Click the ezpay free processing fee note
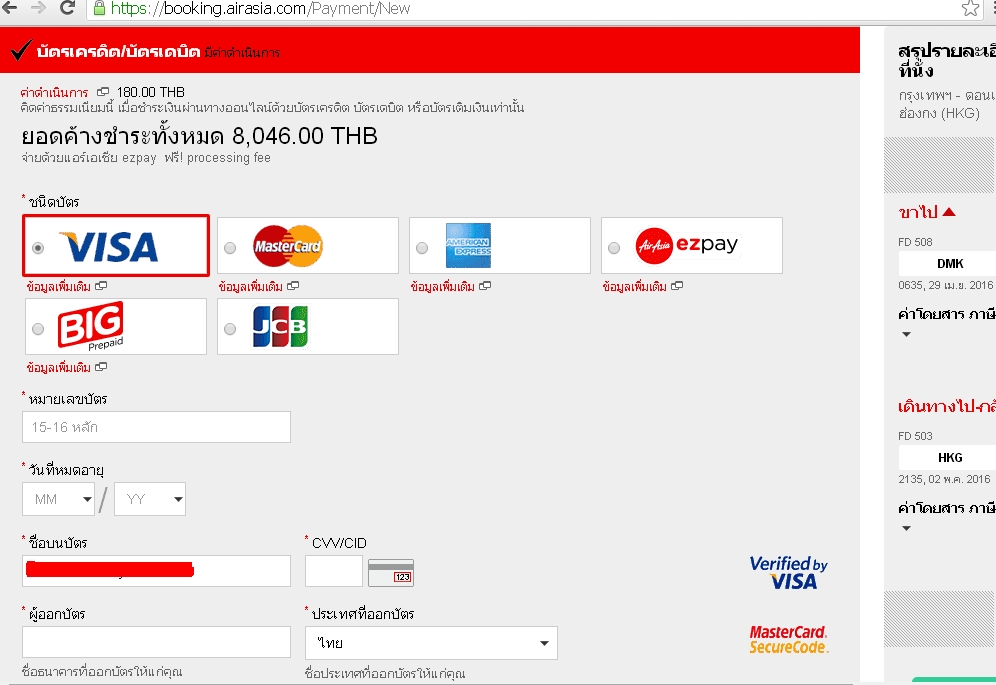 tap(146, 158)
